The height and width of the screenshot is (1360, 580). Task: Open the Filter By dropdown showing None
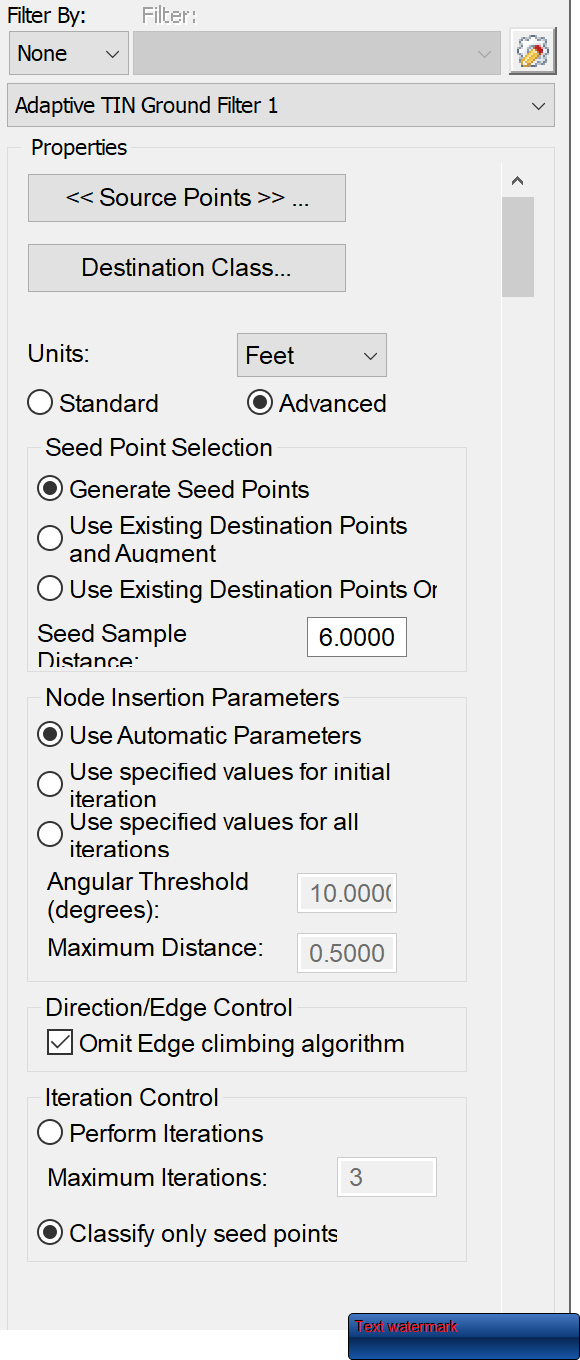coord(68,52)
